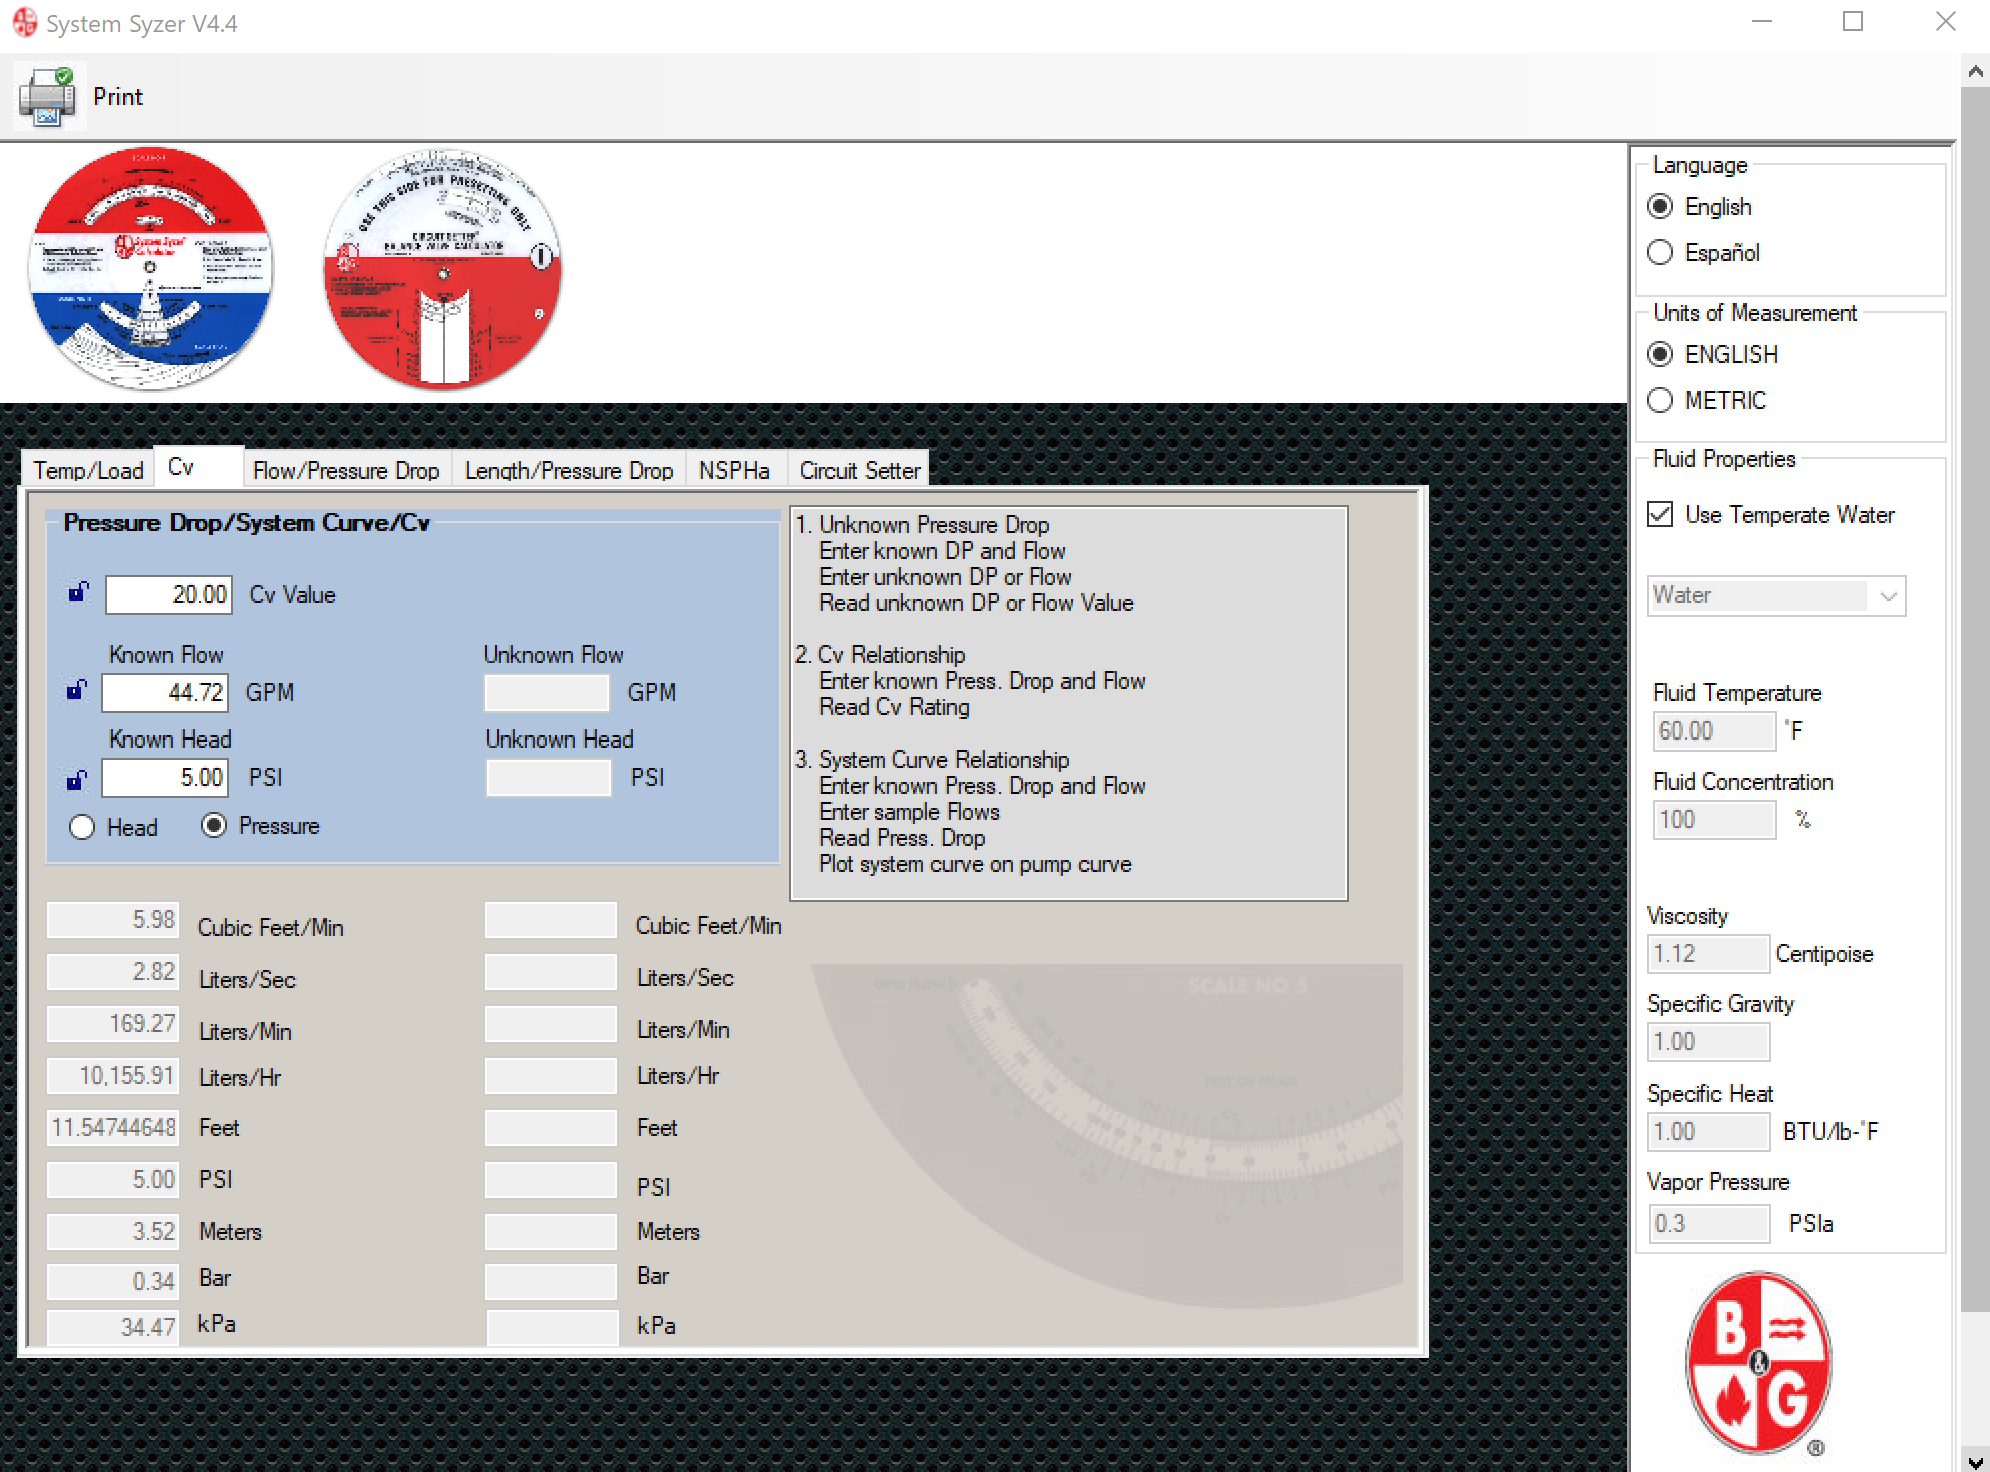The width and height of the screenshot is (1990, 1472).
Task: Toggle the lock icon beside Known Flow
Action: [x=77, y=690]
